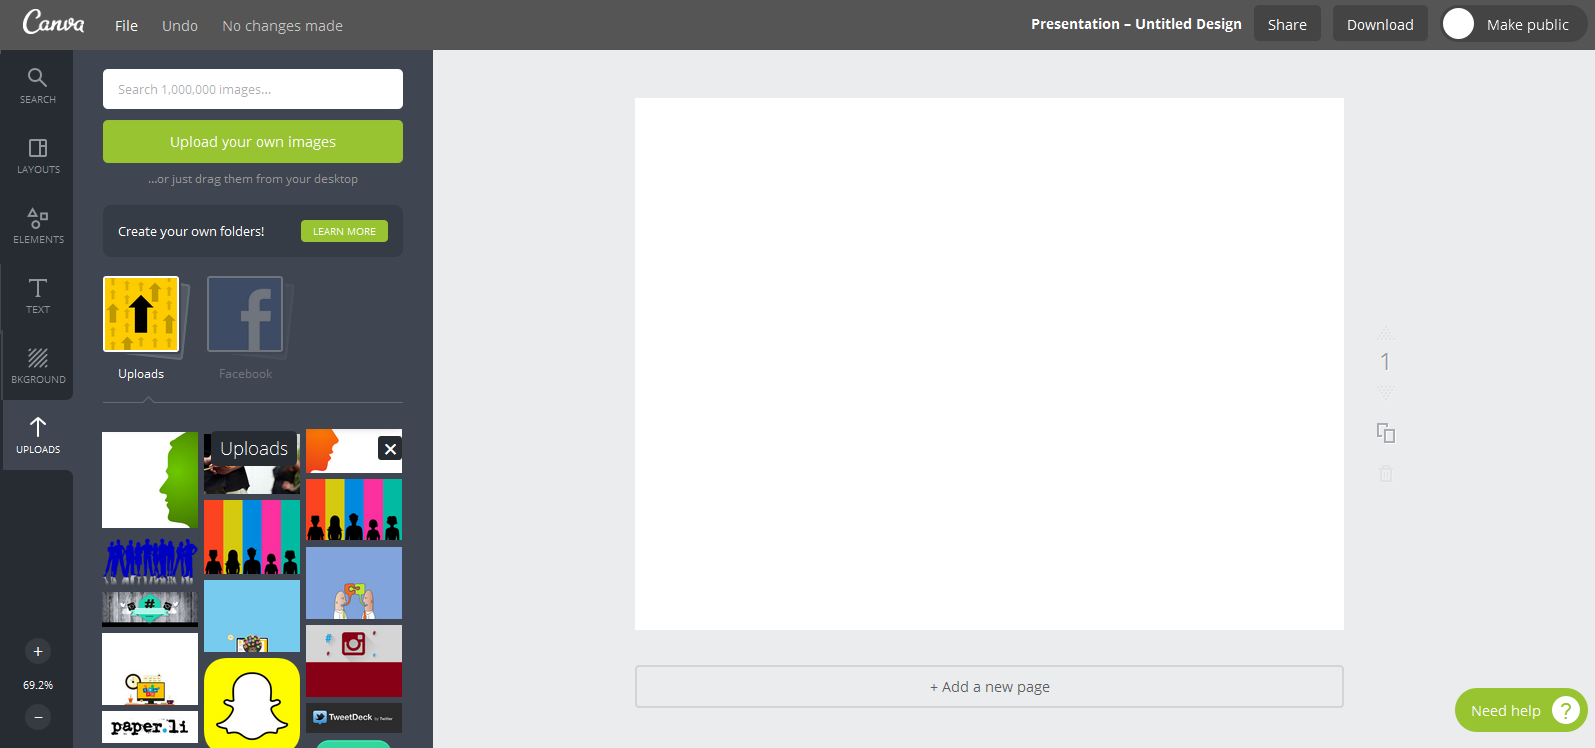Click the Download button
This screenshot has width=1595, height=748.
tap(1380, 24)
